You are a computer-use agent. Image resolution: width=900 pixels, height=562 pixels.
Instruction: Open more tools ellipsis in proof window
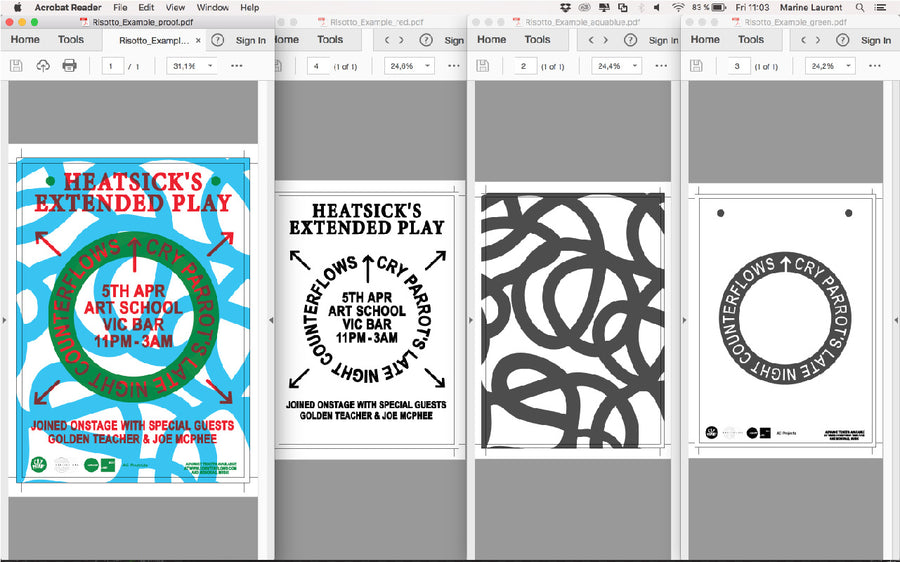236,66
